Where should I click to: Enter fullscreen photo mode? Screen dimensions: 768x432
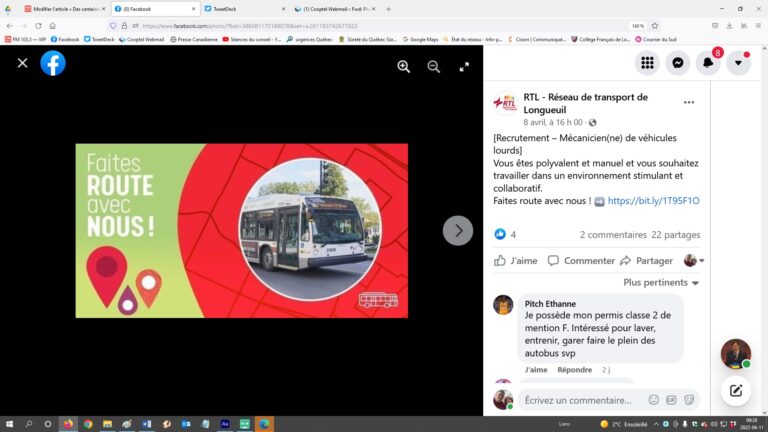click(464, 66)
